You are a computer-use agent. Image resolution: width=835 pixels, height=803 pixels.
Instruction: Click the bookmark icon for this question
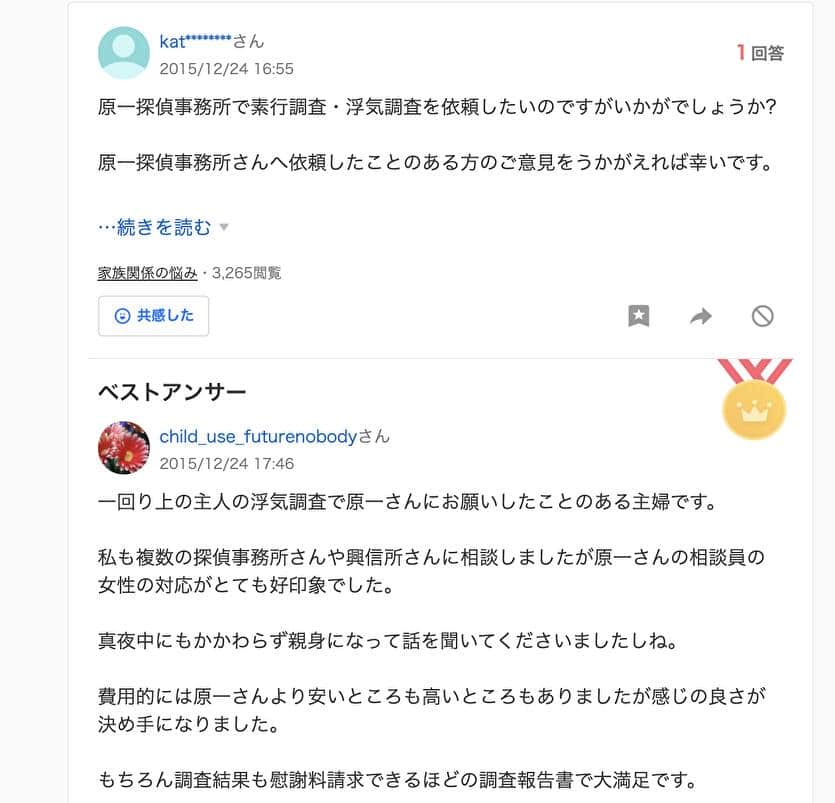tap(639, 316)
